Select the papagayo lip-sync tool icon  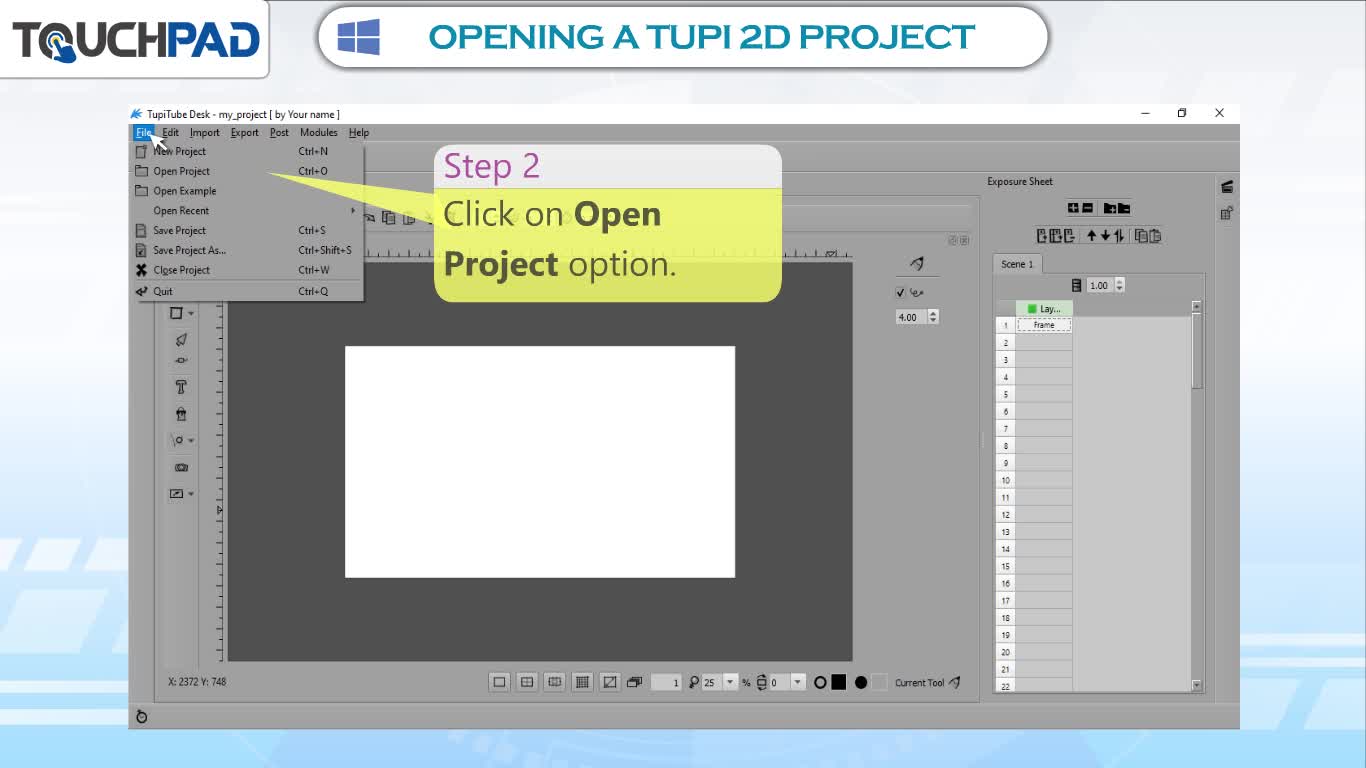(177, 494)
